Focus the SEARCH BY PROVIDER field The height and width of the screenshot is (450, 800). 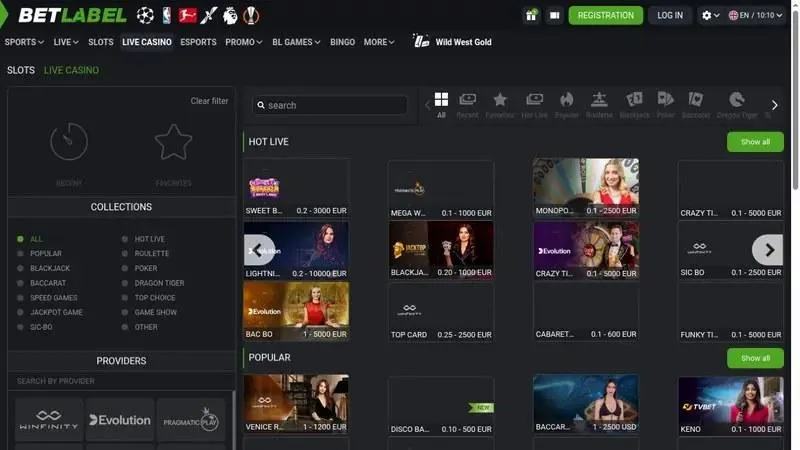coord(120,381)
